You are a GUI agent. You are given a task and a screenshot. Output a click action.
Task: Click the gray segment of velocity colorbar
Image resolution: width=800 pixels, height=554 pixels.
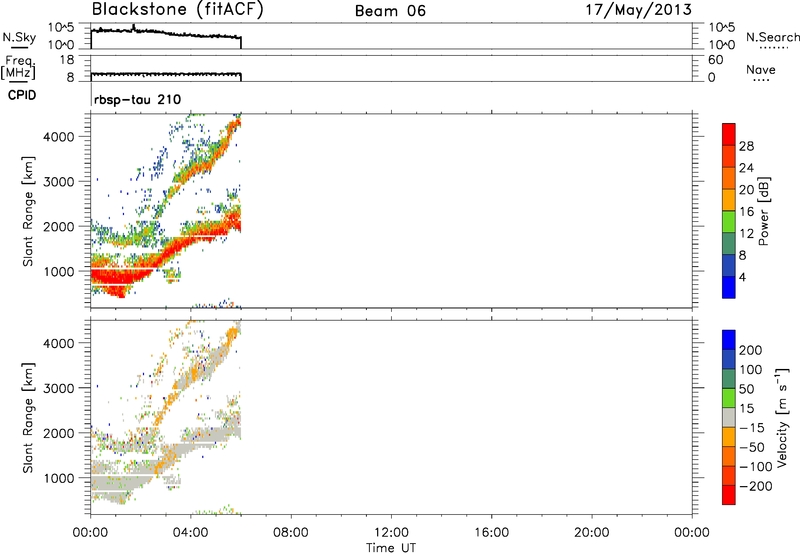point(729,418)
